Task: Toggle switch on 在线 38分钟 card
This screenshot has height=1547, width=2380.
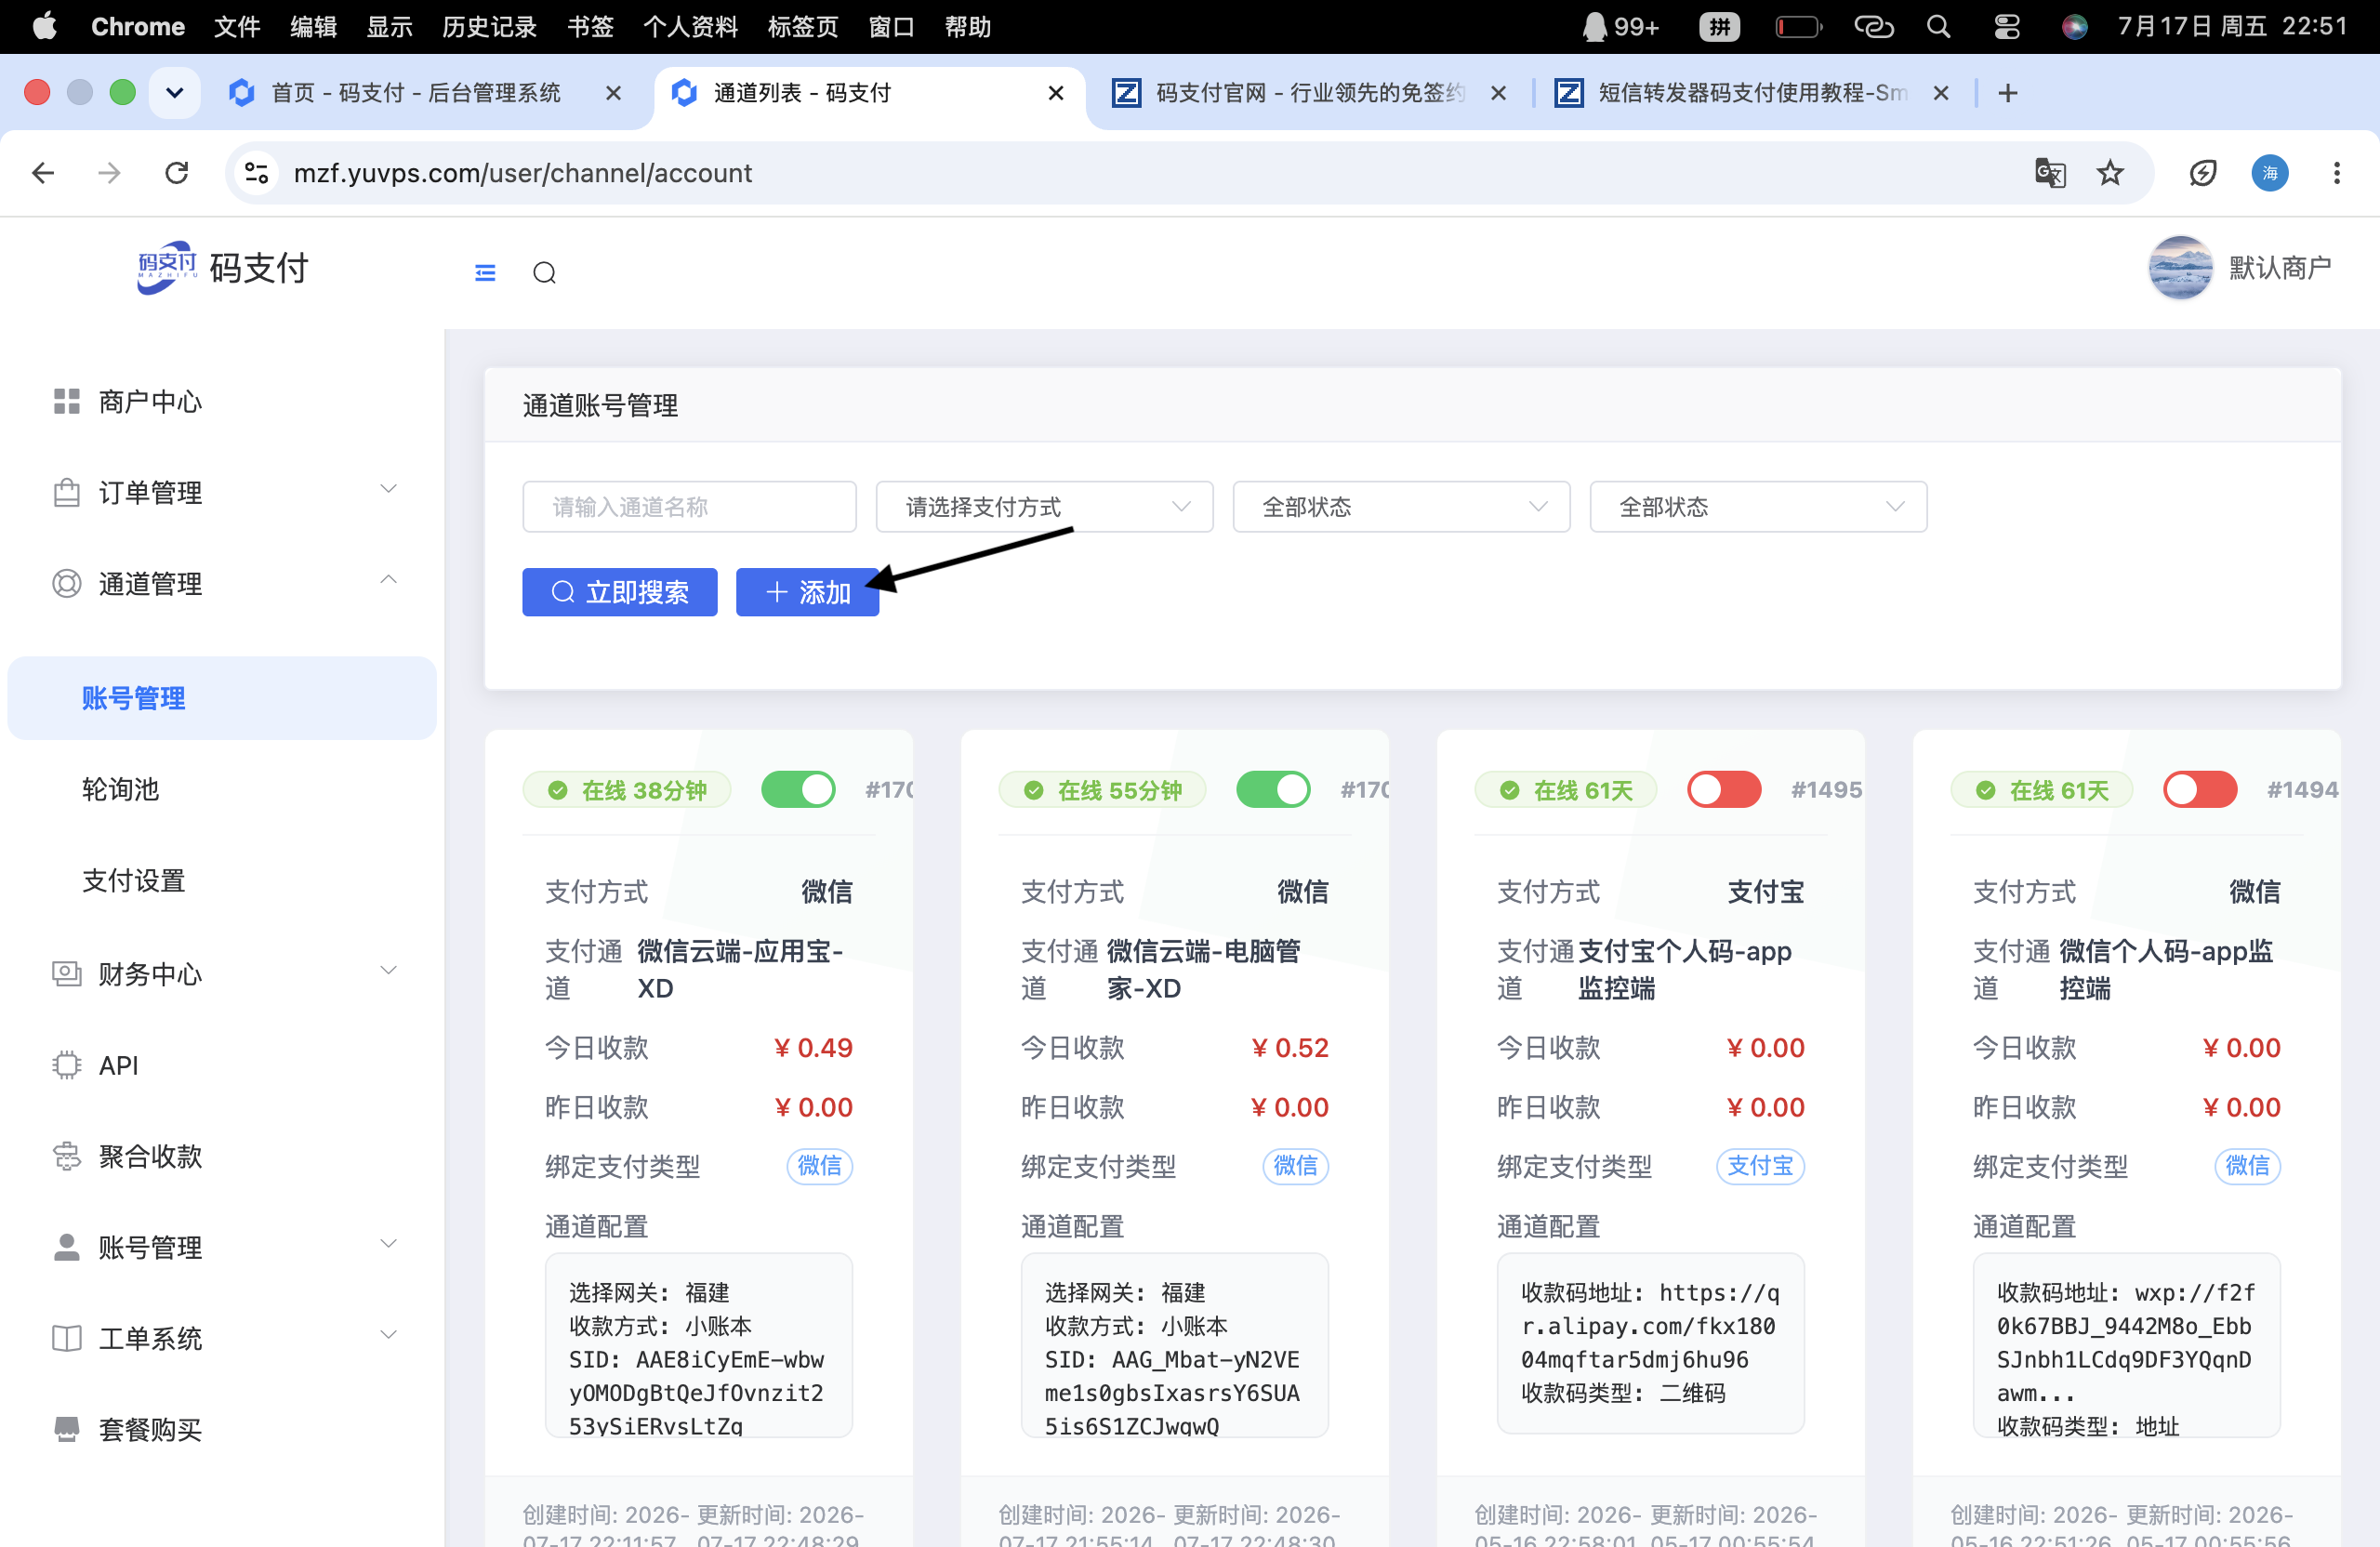Action: 798,790
